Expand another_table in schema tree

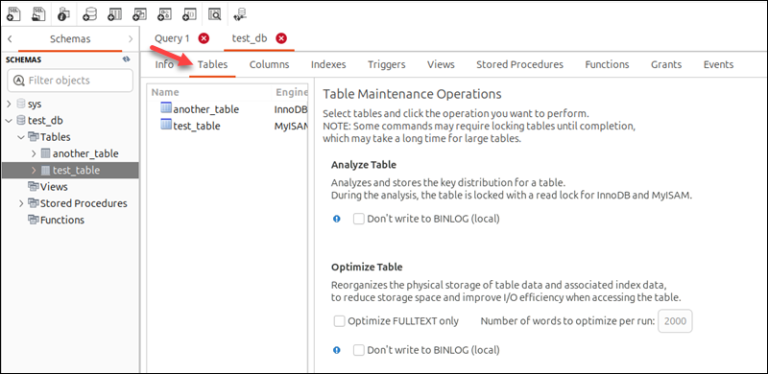coord(34,154)
